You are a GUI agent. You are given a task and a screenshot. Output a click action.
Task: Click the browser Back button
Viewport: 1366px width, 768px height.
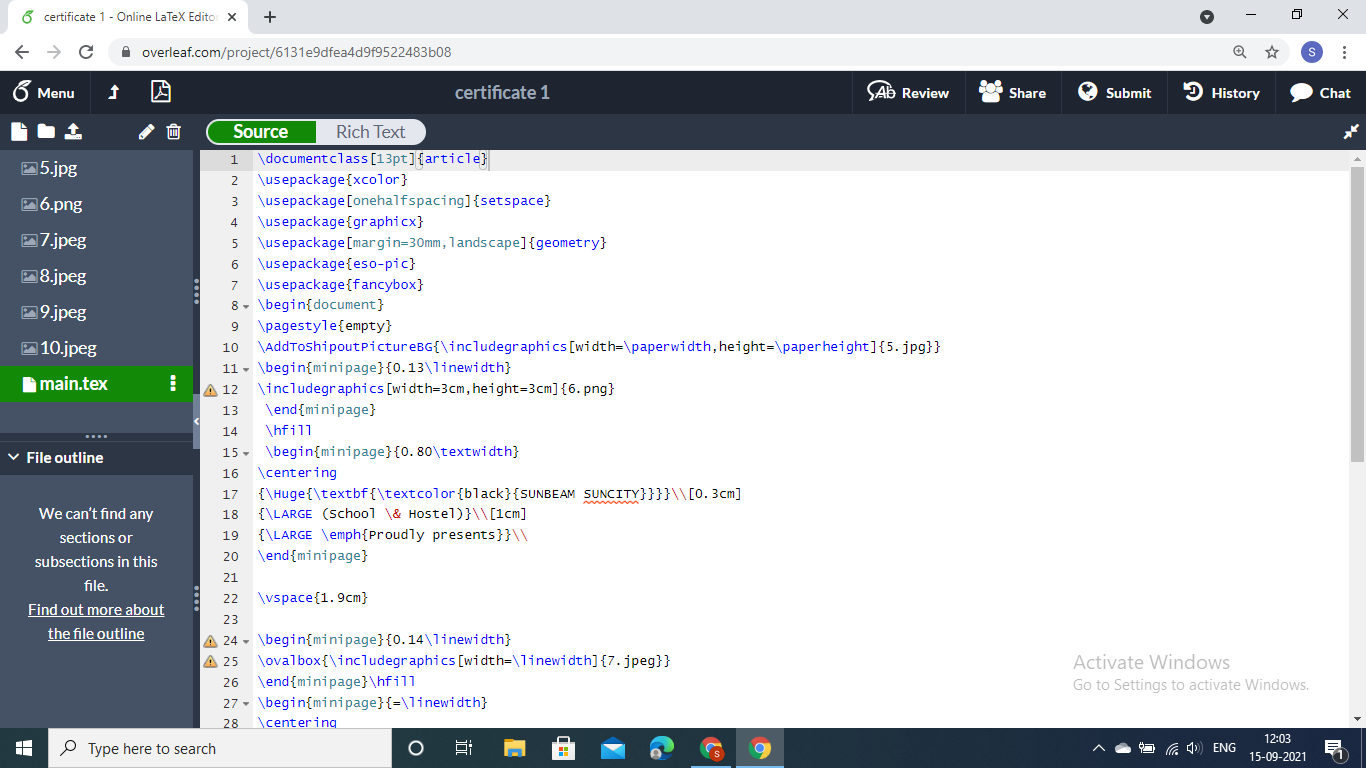click(22, 52)
